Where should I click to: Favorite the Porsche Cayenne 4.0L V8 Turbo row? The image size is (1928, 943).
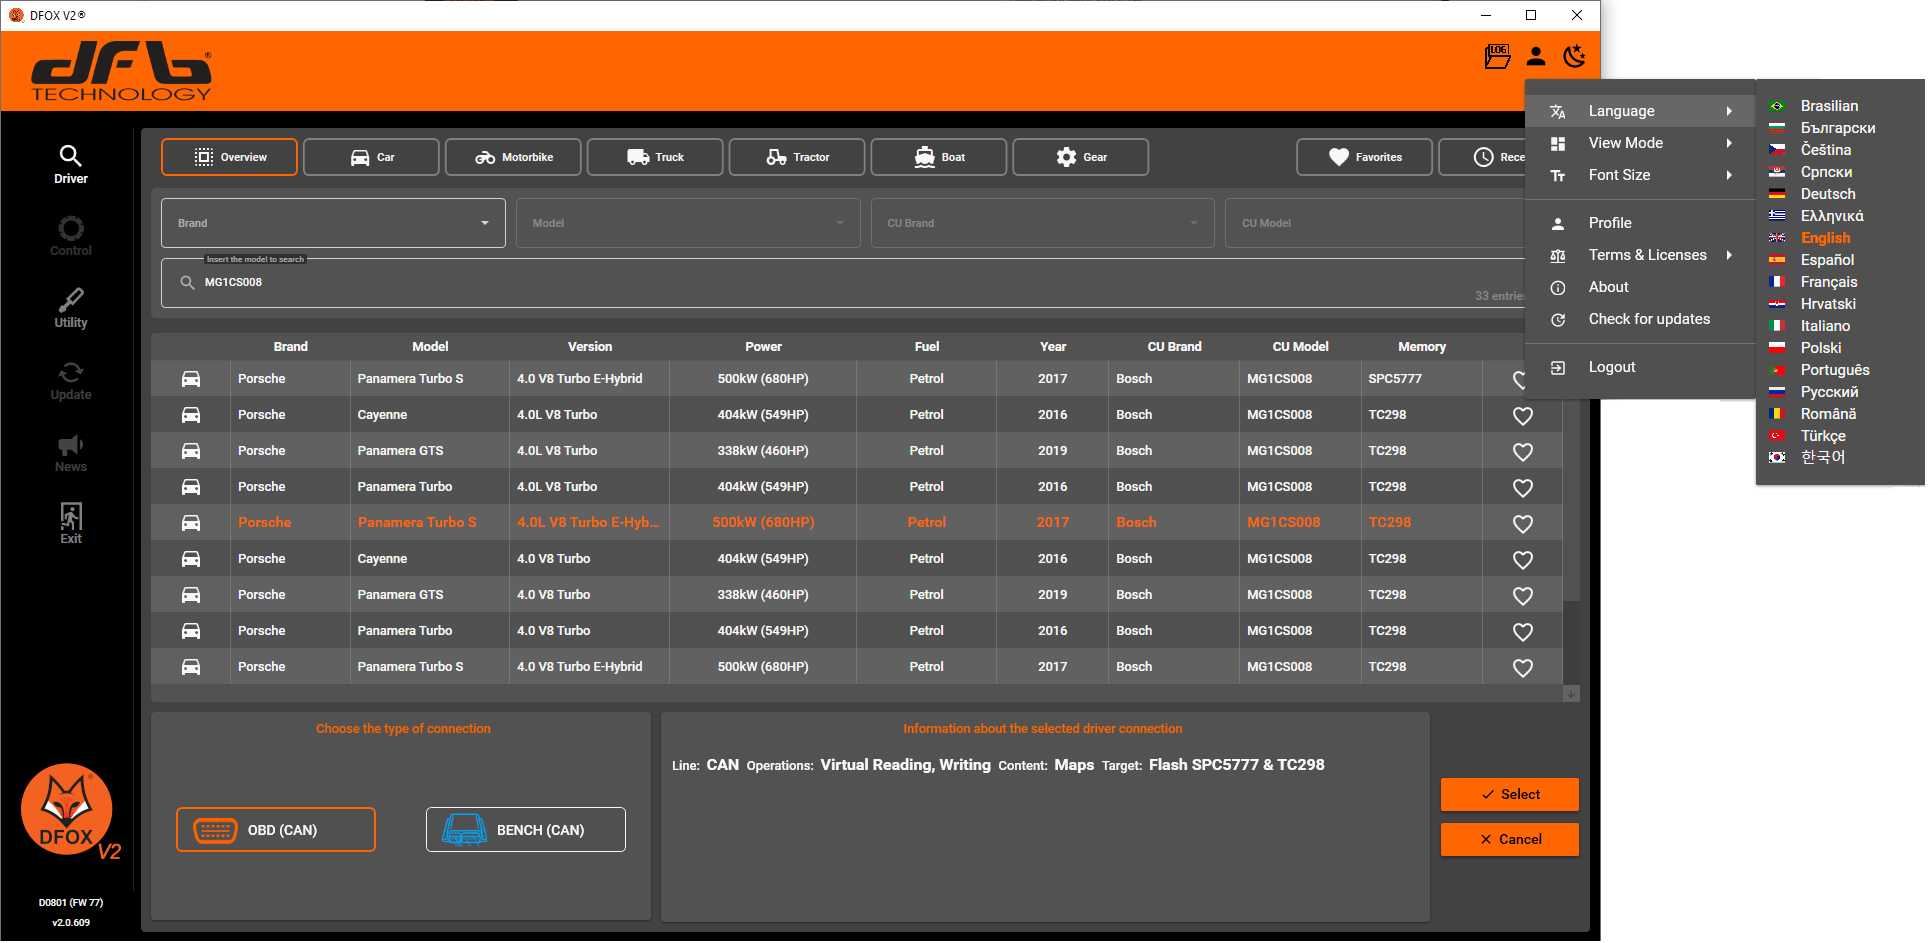pyautogui.click(x=1522, y=416)
